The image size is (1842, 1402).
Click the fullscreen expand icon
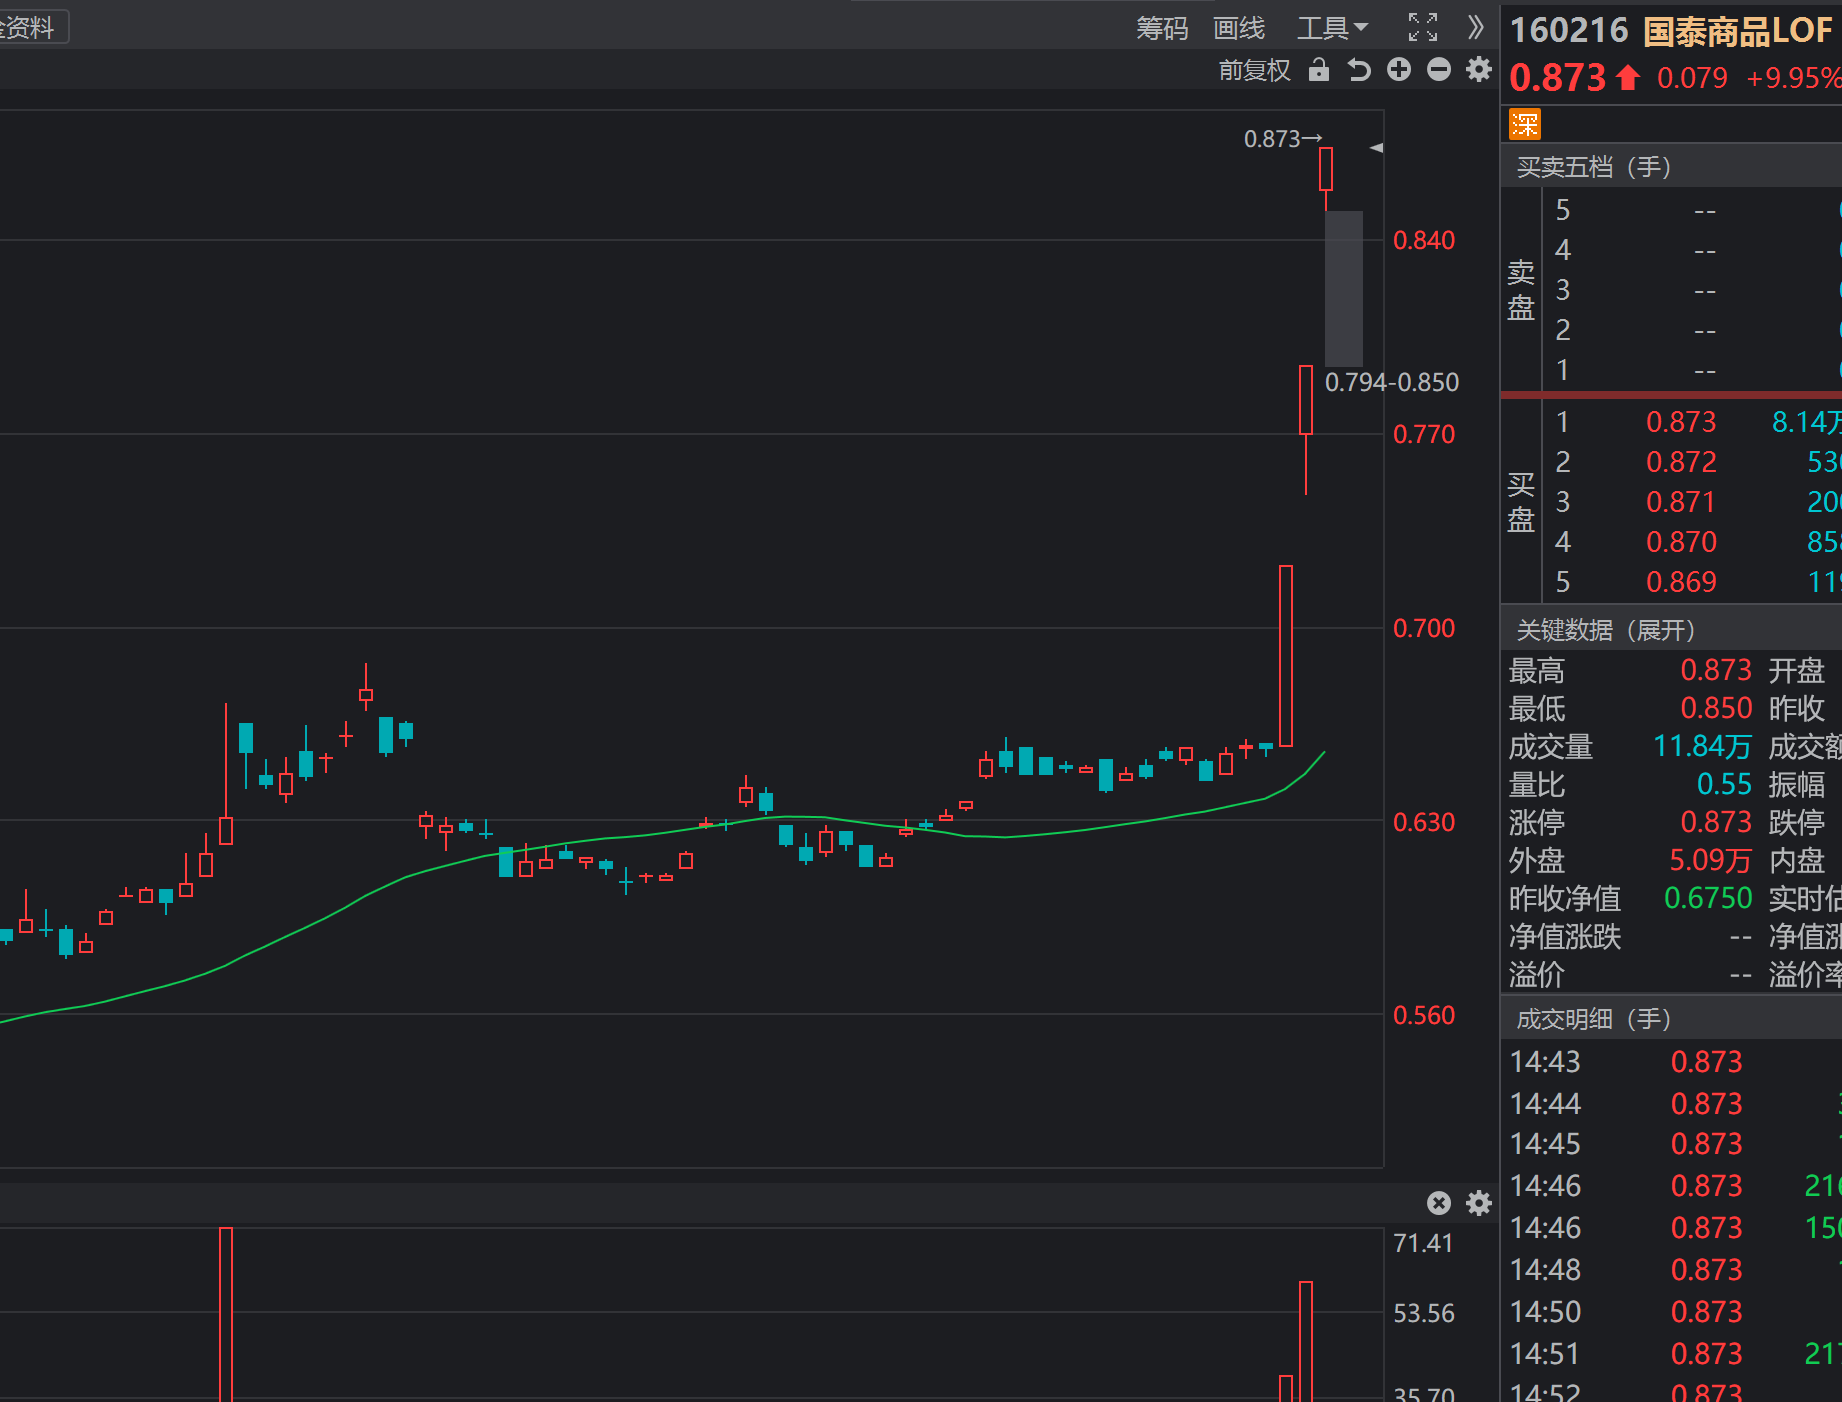pos(1422,28)
